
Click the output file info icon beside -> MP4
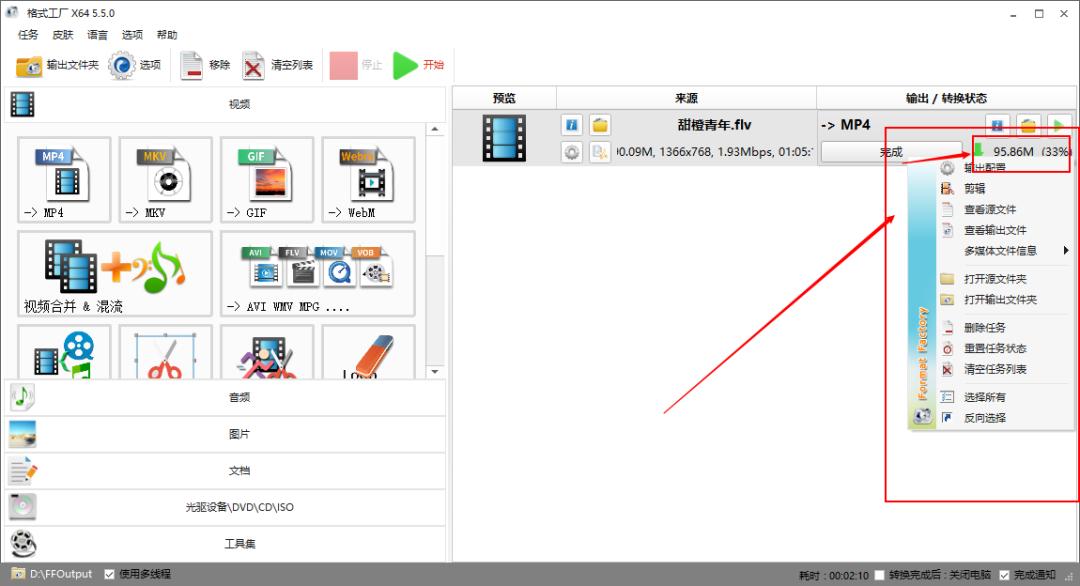click(997, 125)
